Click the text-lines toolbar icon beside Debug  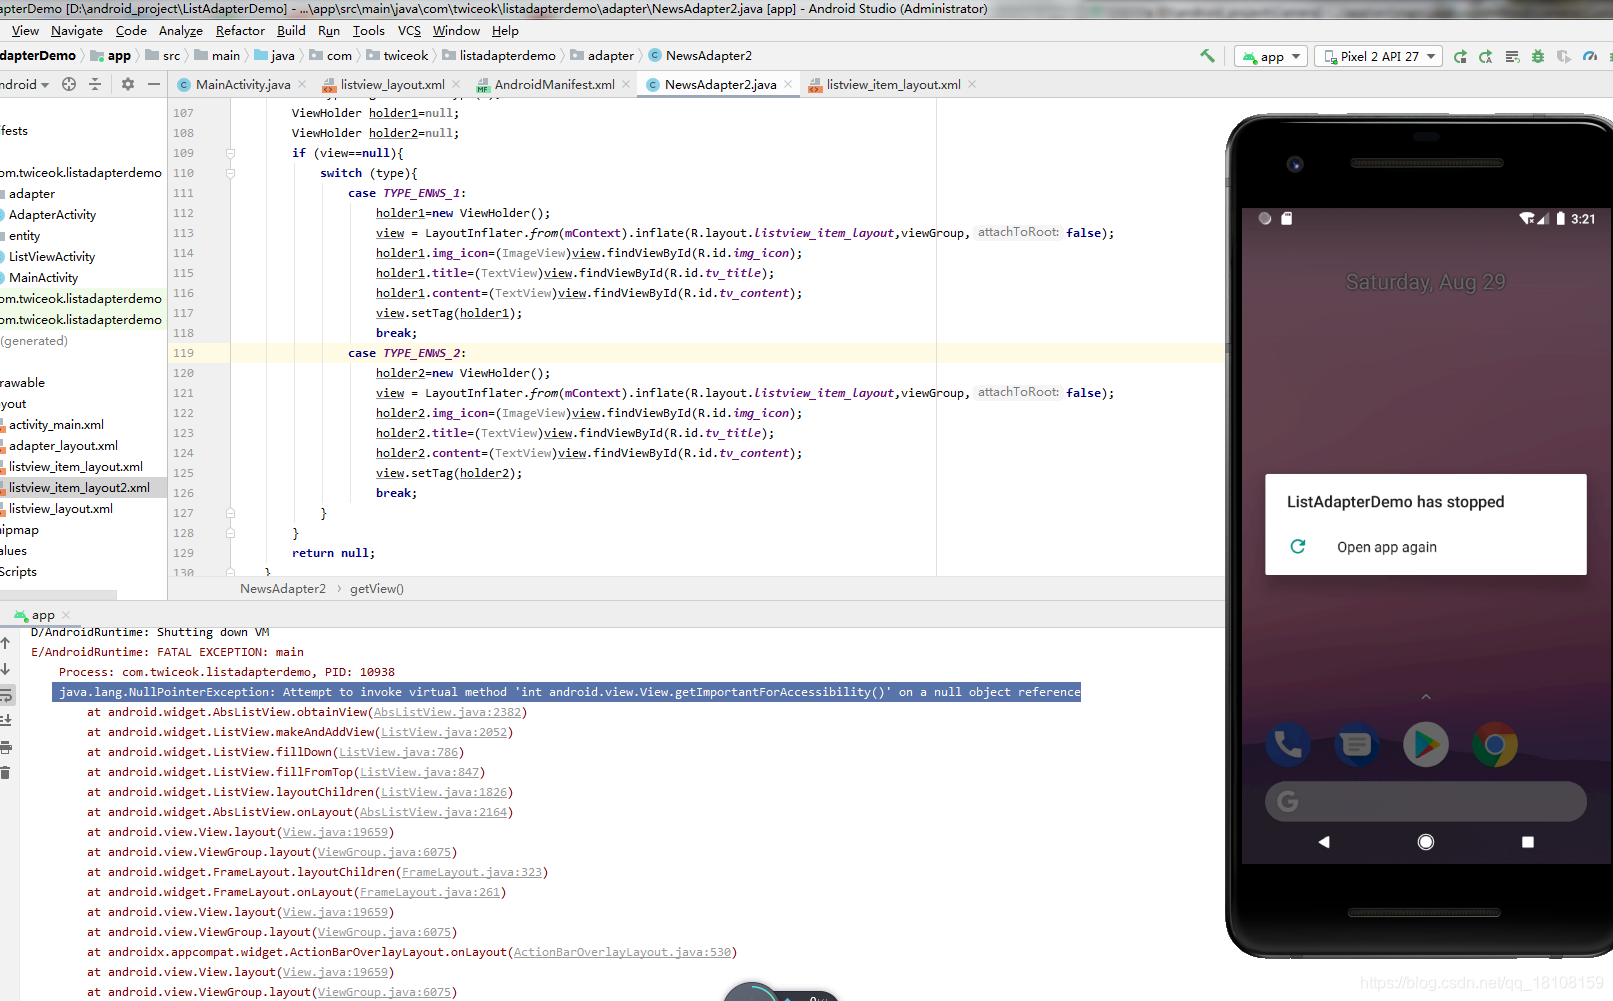1512,56
